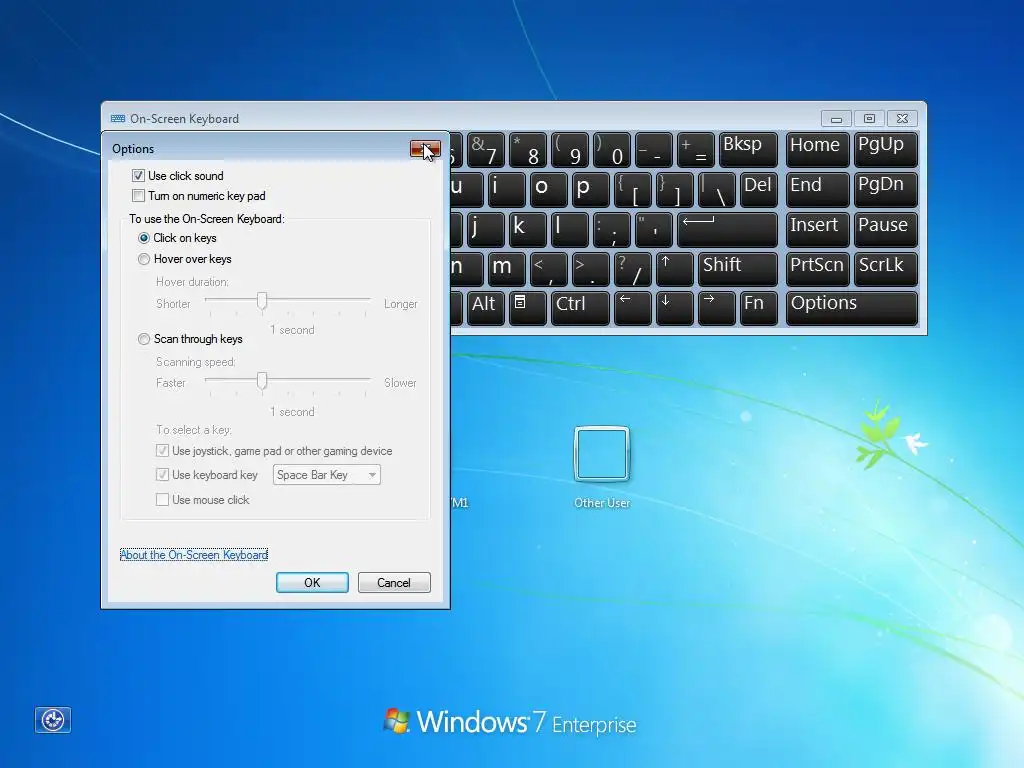Tap the Alt key
The height and width of the screenshot is (768, 1024).
pos(485,308)
